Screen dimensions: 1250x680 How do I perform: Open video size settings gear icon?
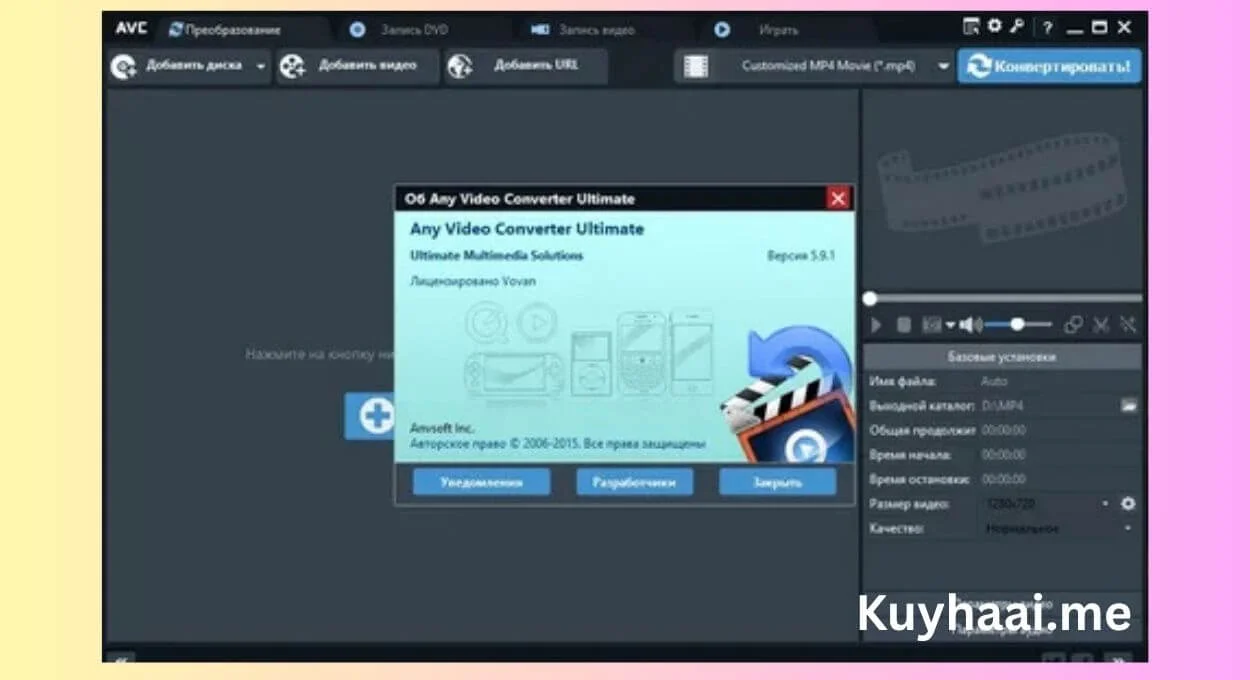click(1129, 504)
